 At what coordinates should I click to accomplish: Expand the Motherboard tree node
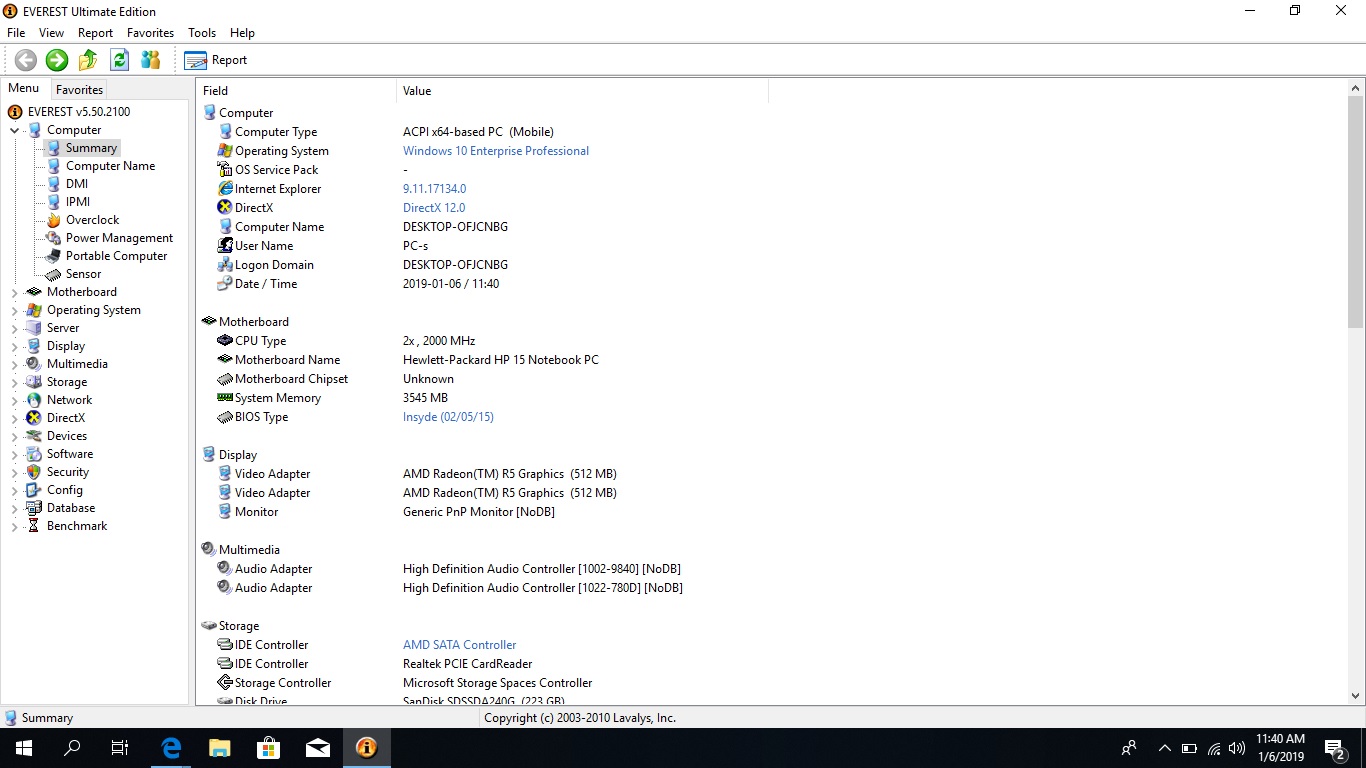[x=14, y=292]
